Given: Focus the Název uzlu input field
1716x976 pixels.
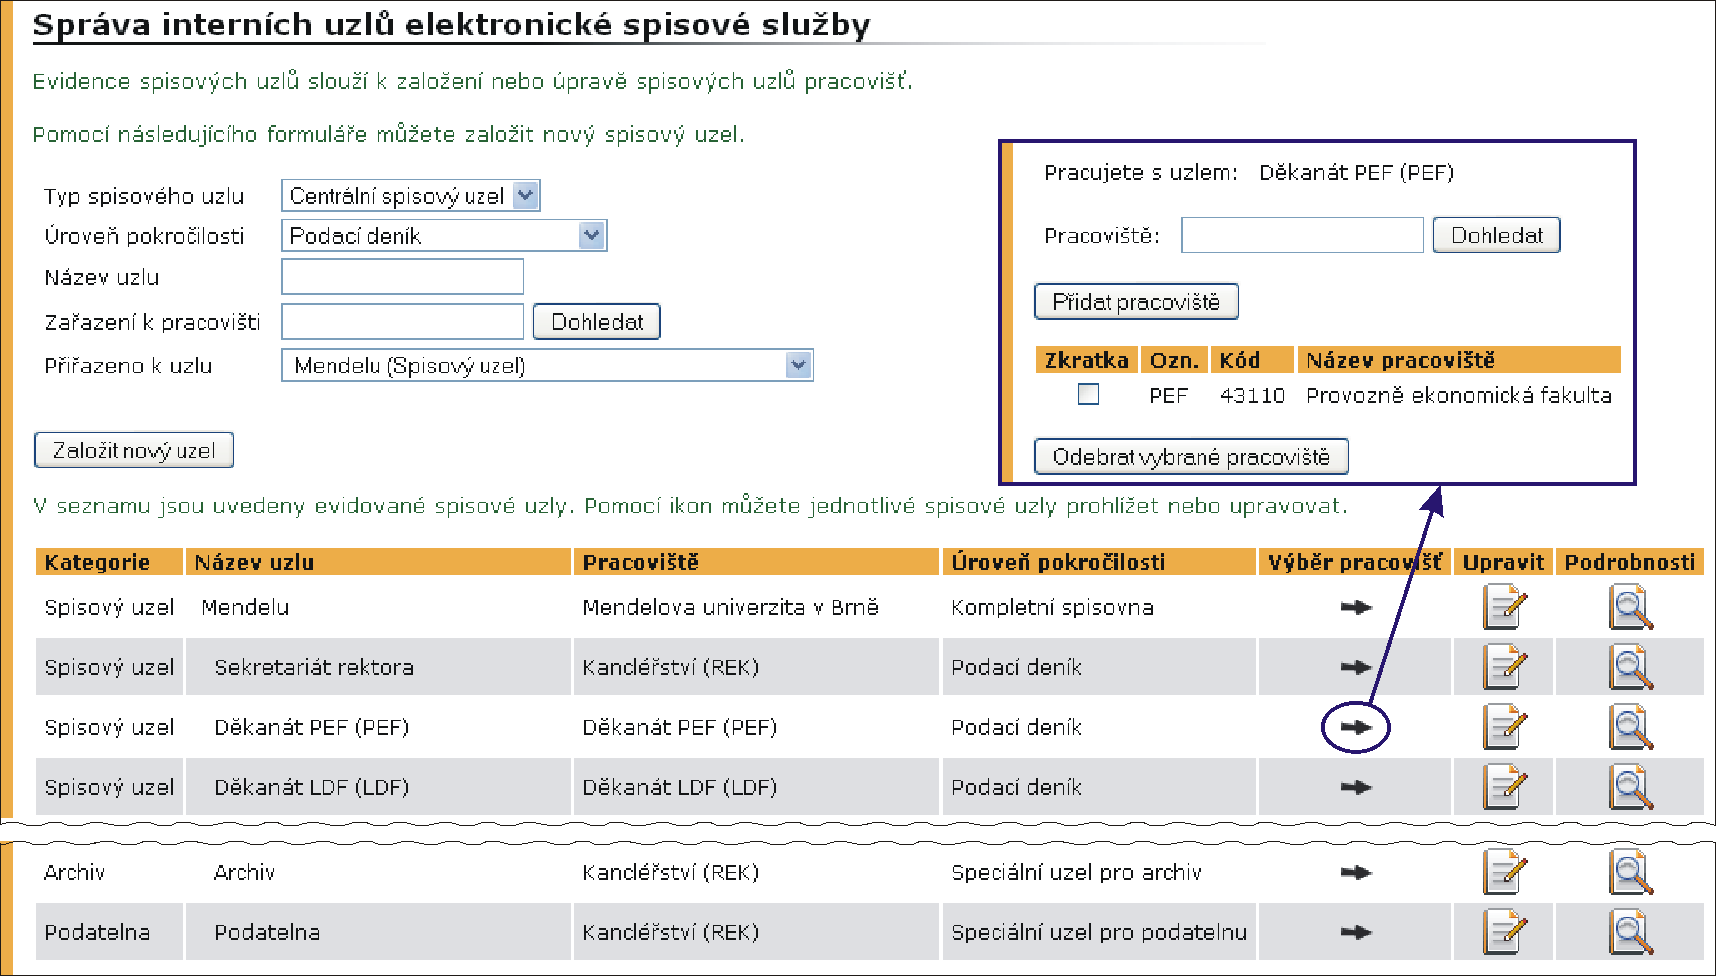Looking at the screenshot, I should [x=403, y=277].
